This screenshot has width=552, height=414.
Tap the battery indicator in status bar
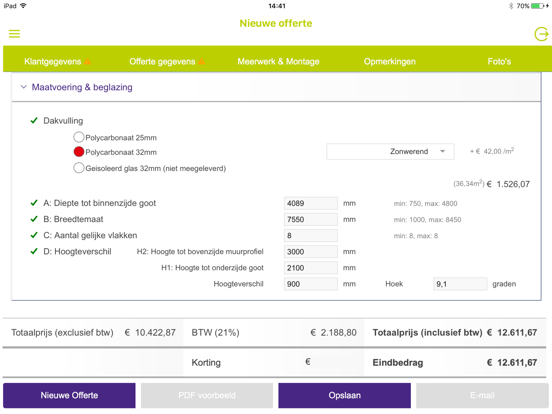pos(538,6)
